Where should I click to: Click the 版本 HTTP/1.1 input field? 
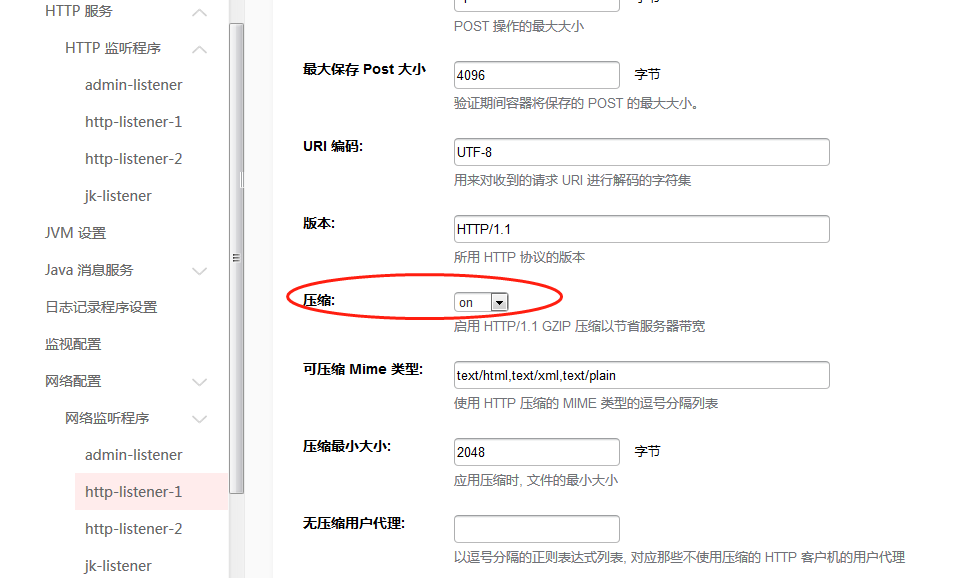coord(641,229)
